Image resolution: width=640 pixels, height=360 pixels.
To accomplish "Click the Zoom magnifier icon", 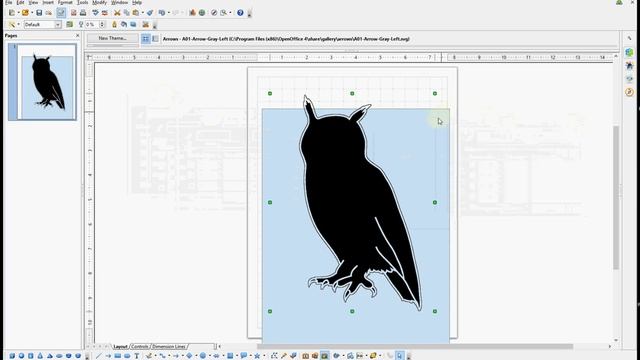I will (x=224, y=13).
